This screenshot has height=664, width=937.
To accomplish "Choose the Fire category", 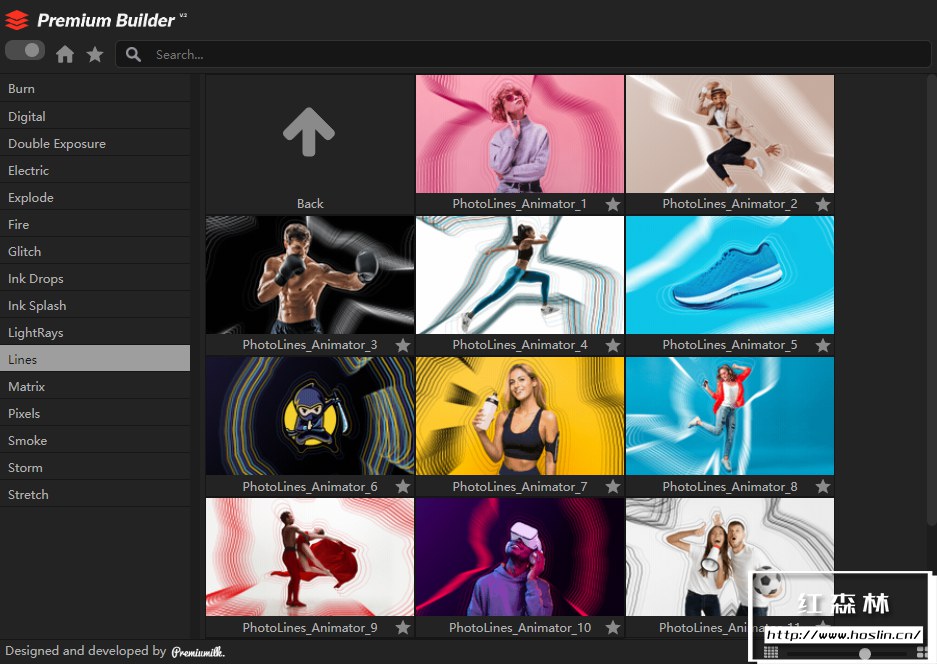I will [95, 224].
